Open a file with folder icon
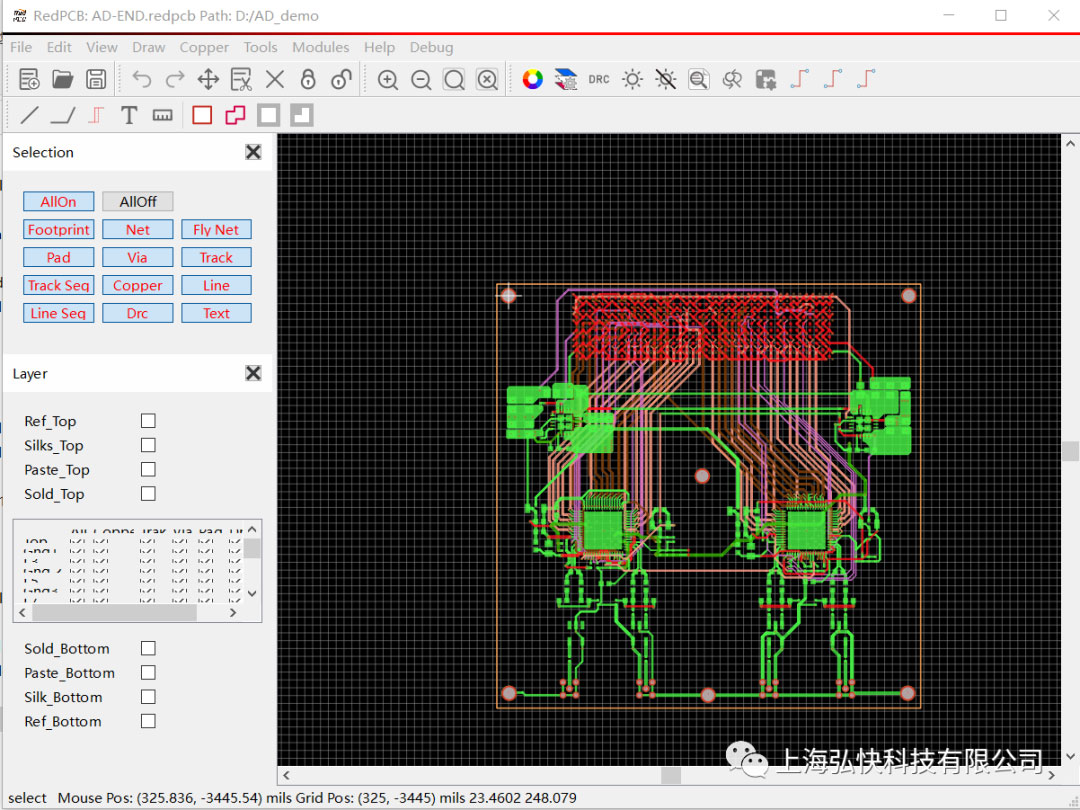Screen dimensions: 1080x810 (x=63, y=79)
